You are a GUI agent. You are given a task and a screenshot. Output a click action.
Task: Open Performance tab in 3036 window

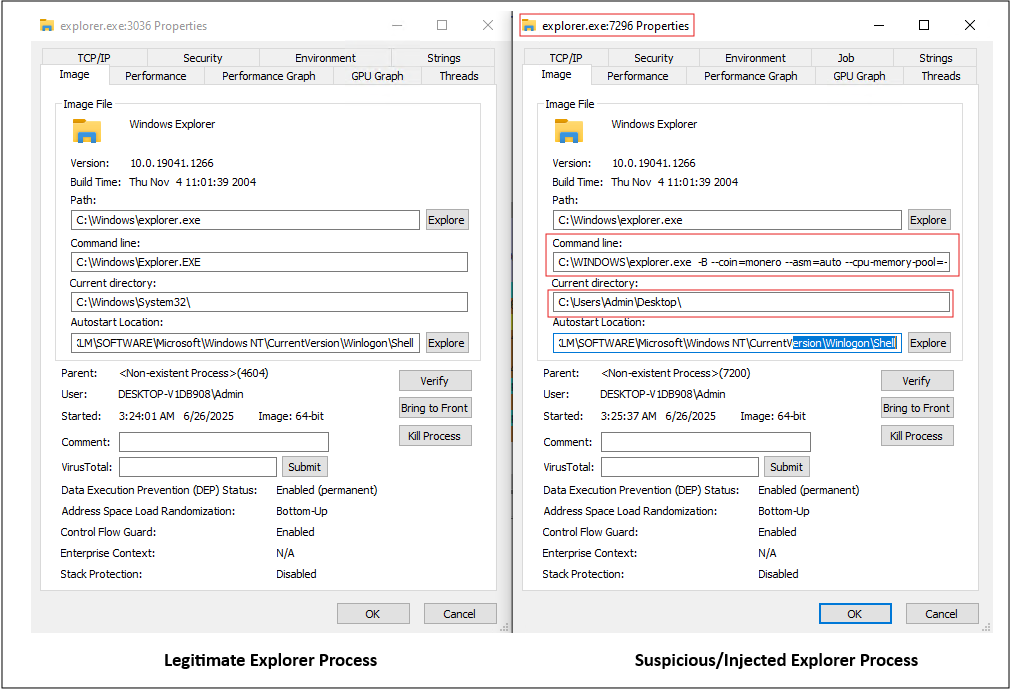[x=156, y=76]
